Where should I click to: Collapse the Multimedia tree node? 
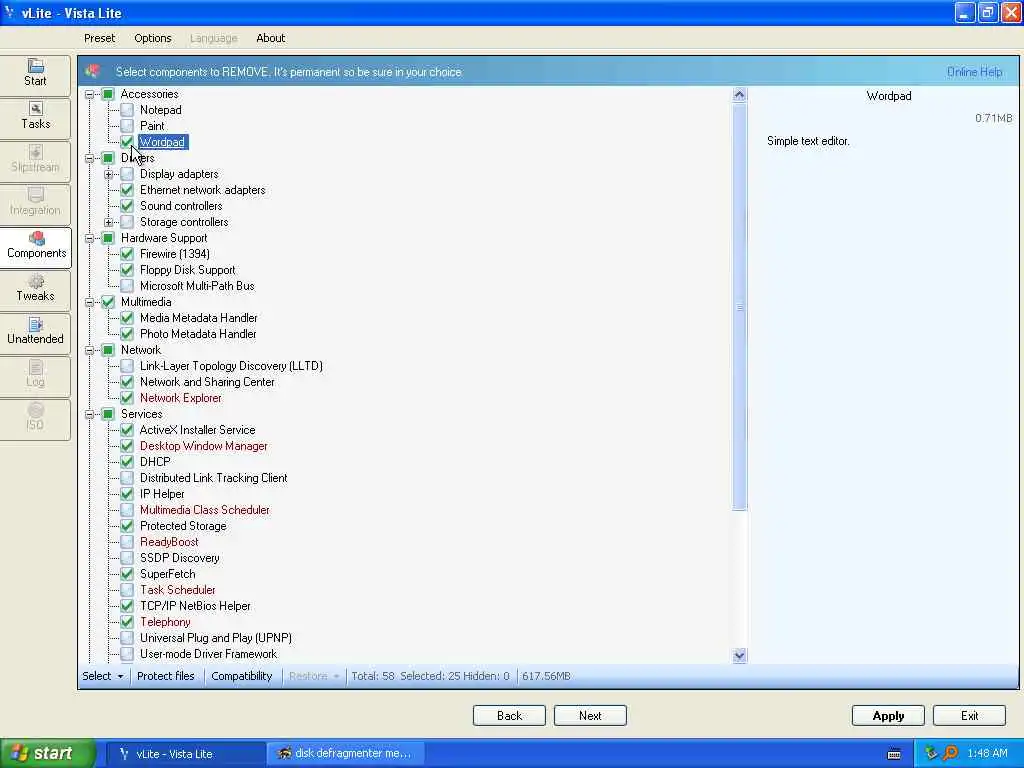pos(89,302)
